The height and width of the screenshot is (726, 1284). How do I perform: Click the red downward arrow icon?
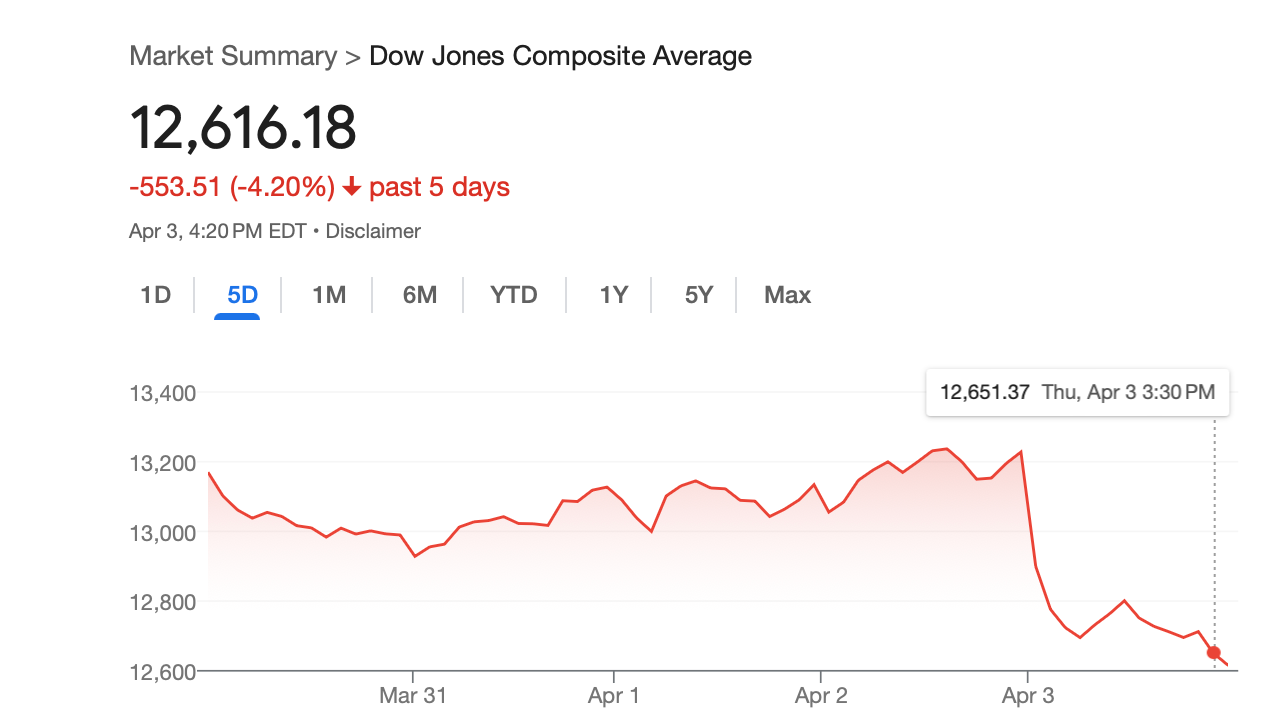pyautogui.click(x=352, y=187)
